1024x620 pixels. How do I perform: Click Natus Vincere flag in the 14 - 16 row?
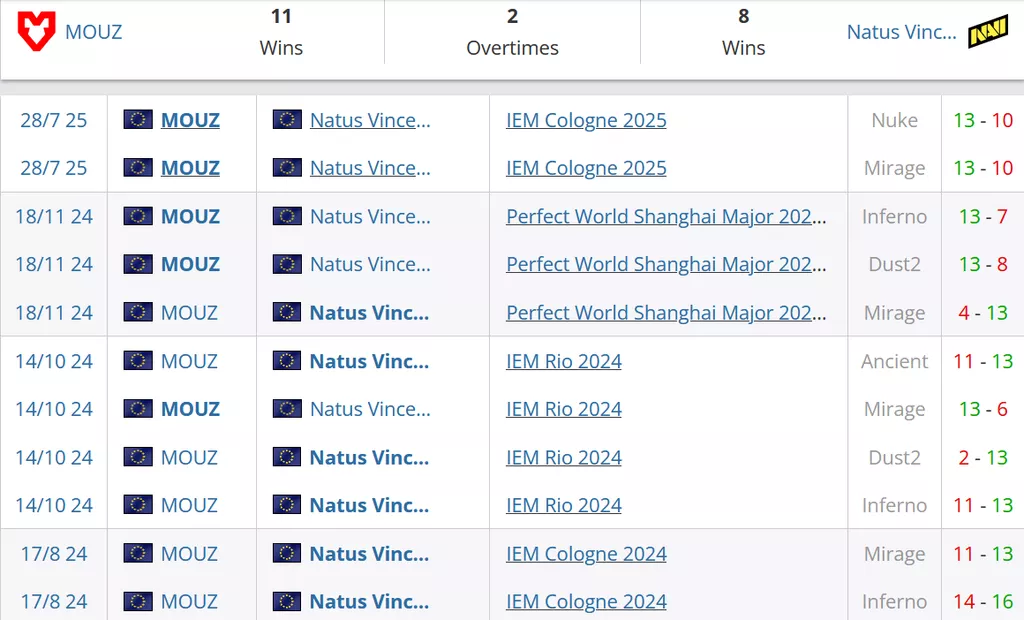[287, 602]
